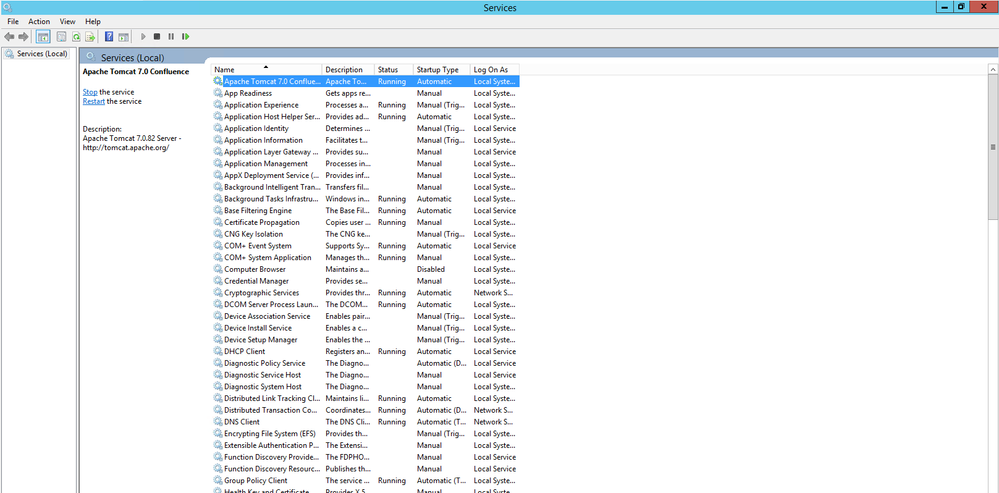Select the Encrypting File System (EFS) service
This screenshot has width=999, height=493.
tap(270, 434)
